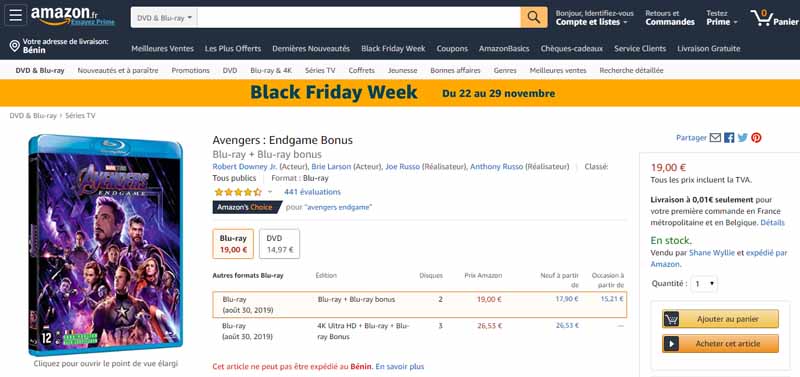Viewport: 800px width, 377px height.
Task: Select the Blu-ray 19,00 € format option
Action: tap(233, 244)
